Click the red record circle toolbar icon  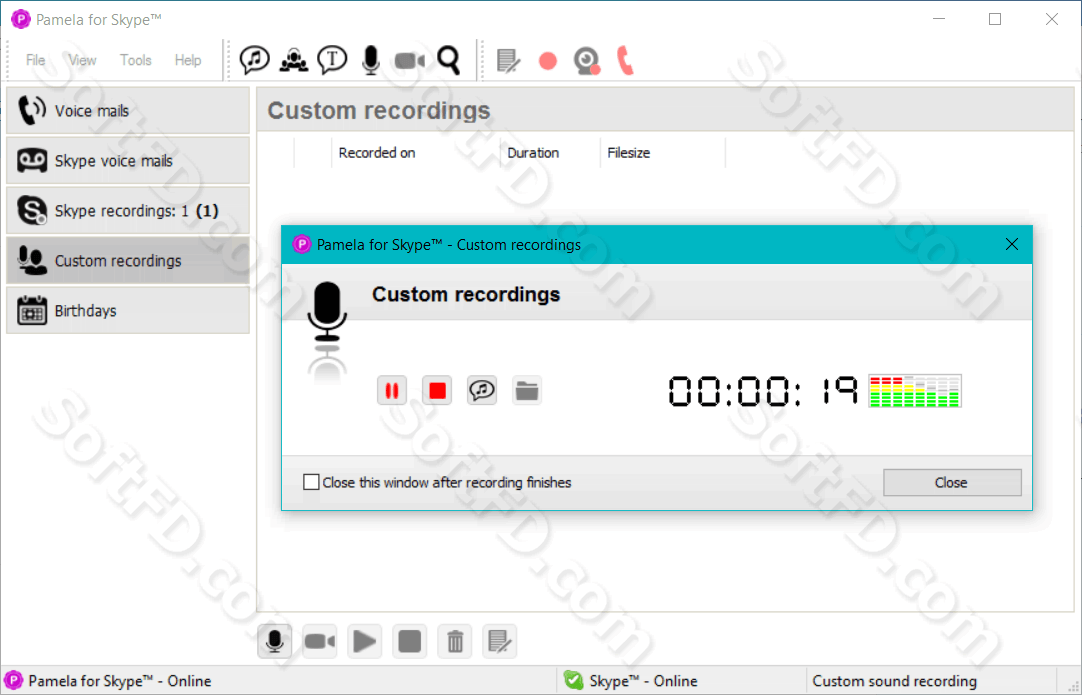[x=548, y=61]
